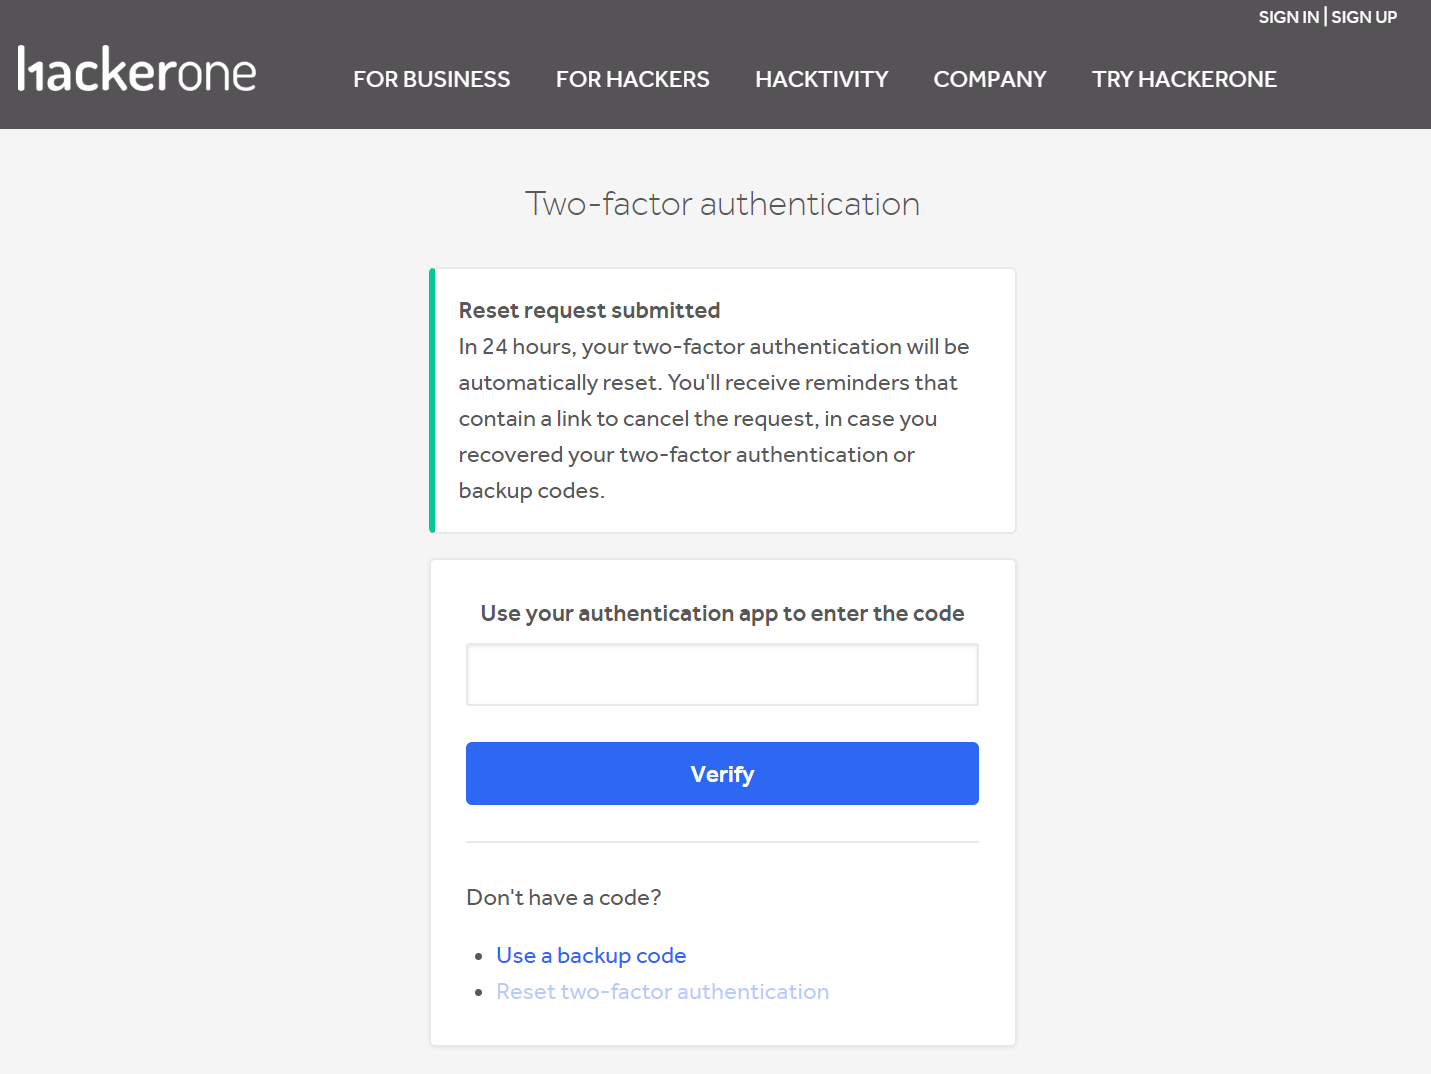The width and height of the screenshot is (1431, 1074).
Task: Open the FOR BUSINESS menu item
Action: (431, 79)
